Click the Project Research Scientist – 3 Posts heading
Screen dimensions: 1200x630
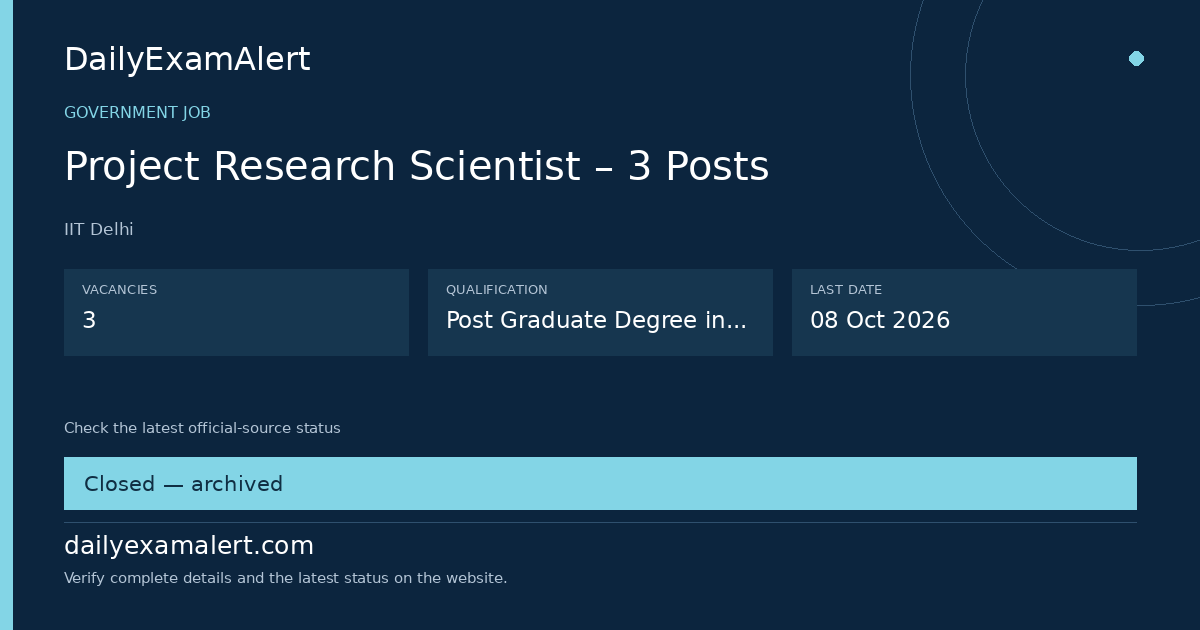[416, 166]
